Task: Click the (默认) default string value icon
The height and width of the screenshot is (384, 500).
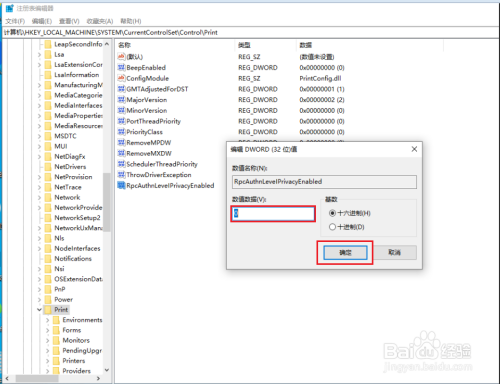Action: click(x=121, y=57)
